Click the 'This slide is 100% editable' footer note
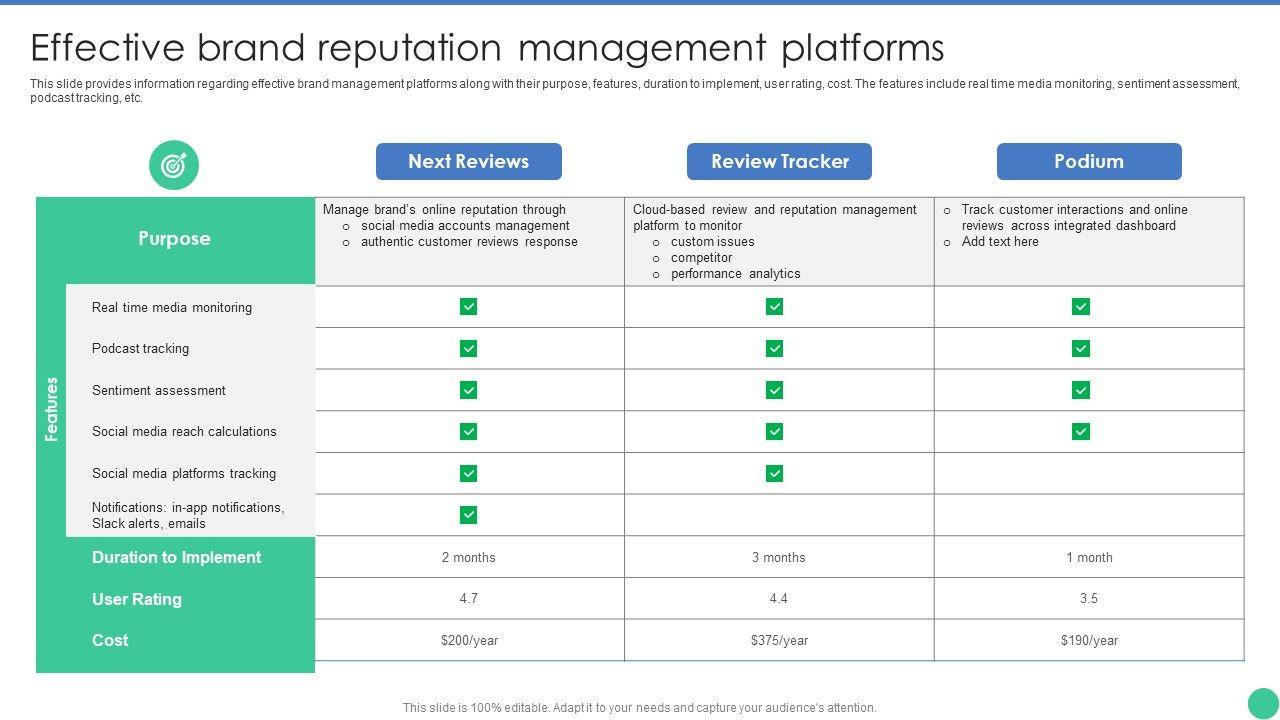This screenshot has width=1280, height=720. (x=640, y=708)
